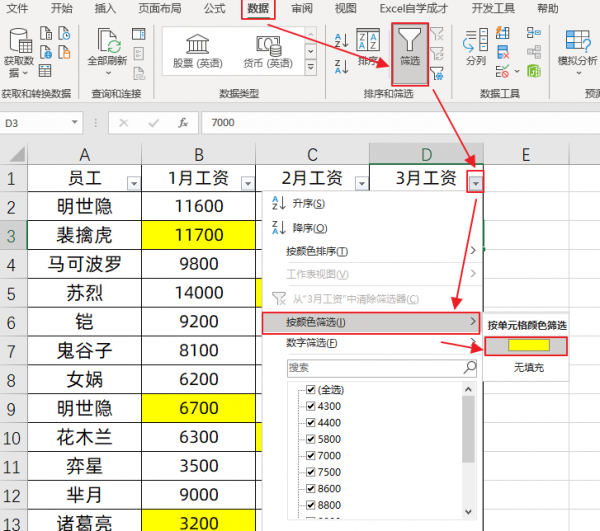Select 无填充 filter option
The width and height of the screenshot is (600, 531).
pos(528,368)
